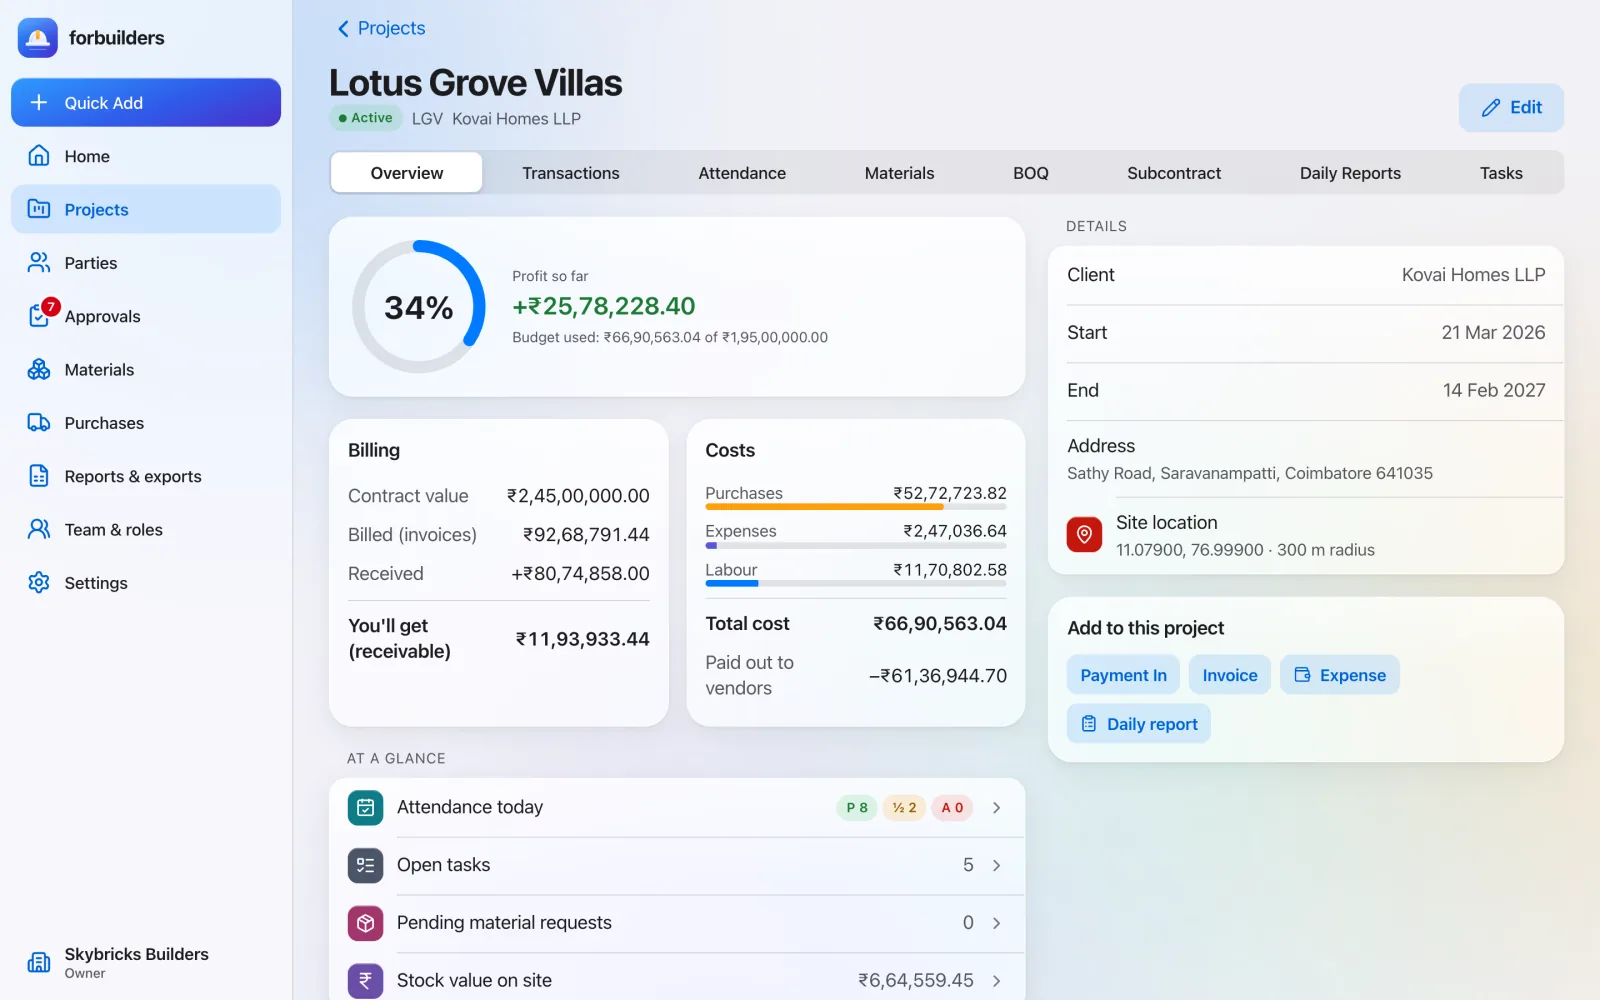Expand the Attendance today row chevron
The width and height of the screenshot is (1600, 1000).
996,807
